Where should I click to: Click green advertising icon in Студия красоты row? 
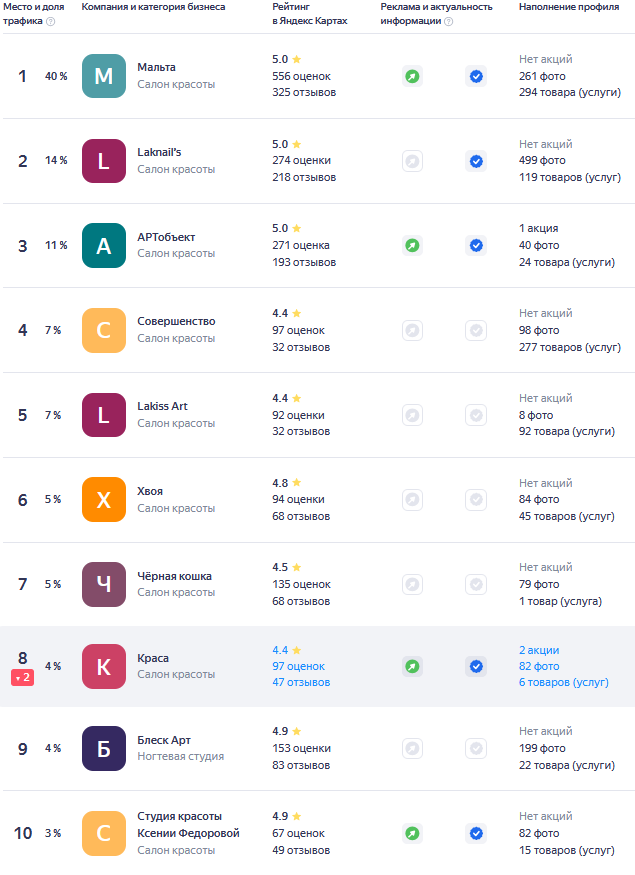(412, 833)
